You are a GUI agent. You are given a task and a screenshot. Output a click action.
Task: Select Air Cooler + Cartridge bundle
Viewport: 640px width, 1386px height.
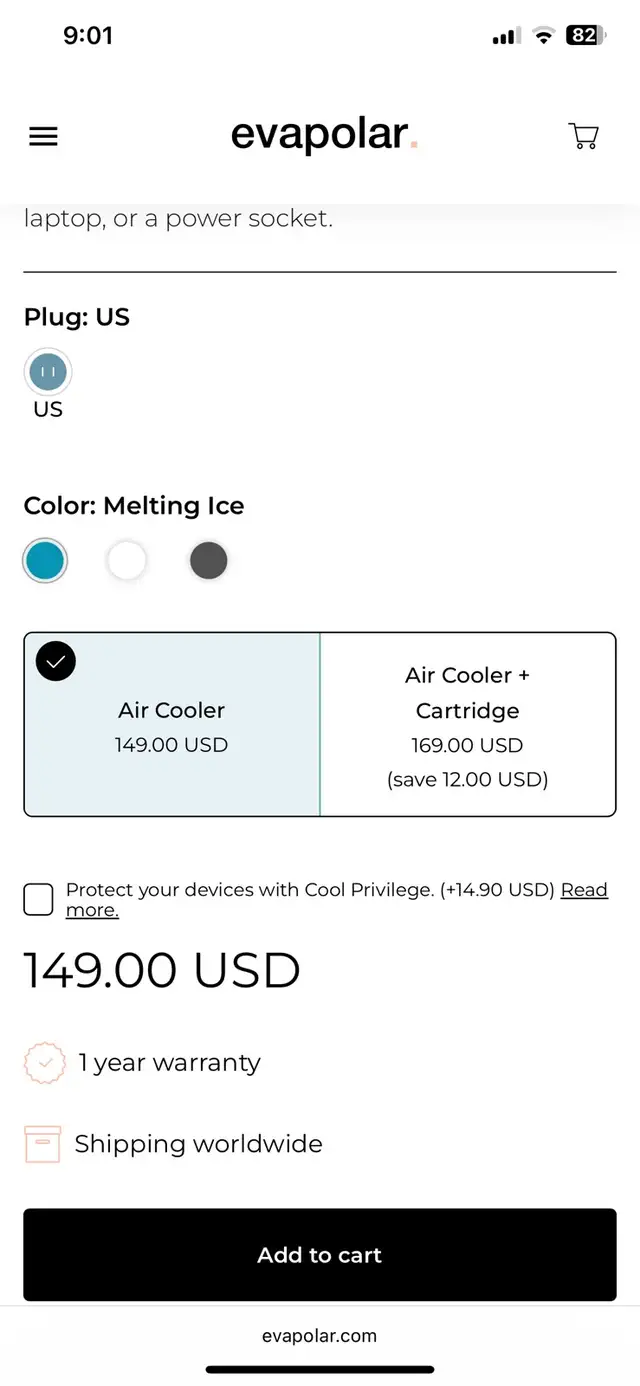[x=467, y=726]
